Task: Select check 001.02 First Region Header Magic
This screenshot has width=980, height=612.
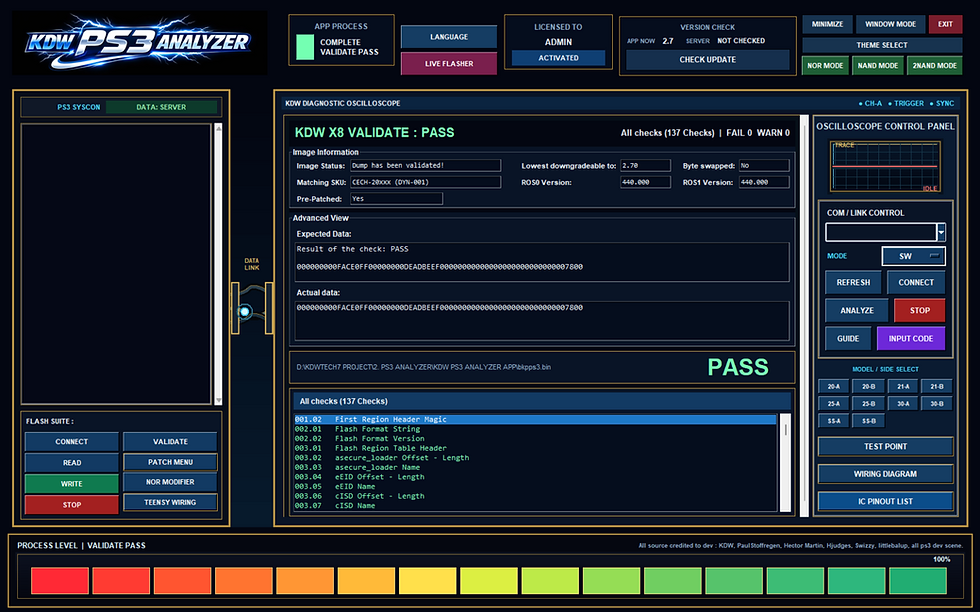Action: click(x=535, y=419)
